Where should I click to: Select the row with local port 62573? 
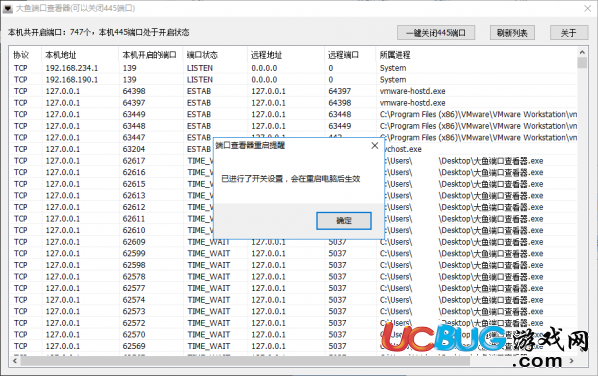coord(293,312)
